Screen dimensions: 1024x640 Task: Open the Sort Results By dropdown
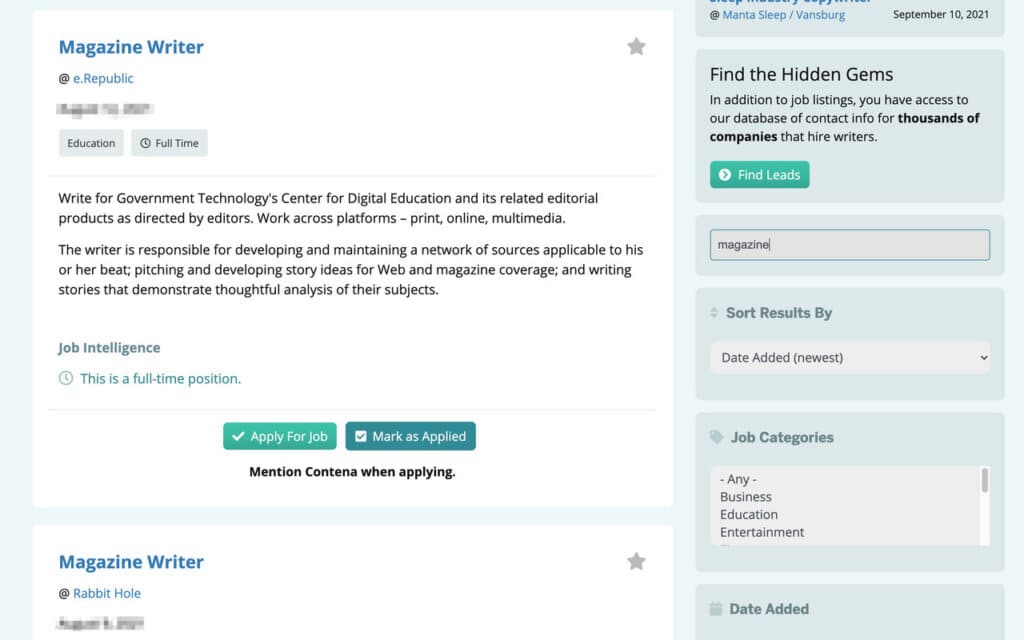point(849,357)
